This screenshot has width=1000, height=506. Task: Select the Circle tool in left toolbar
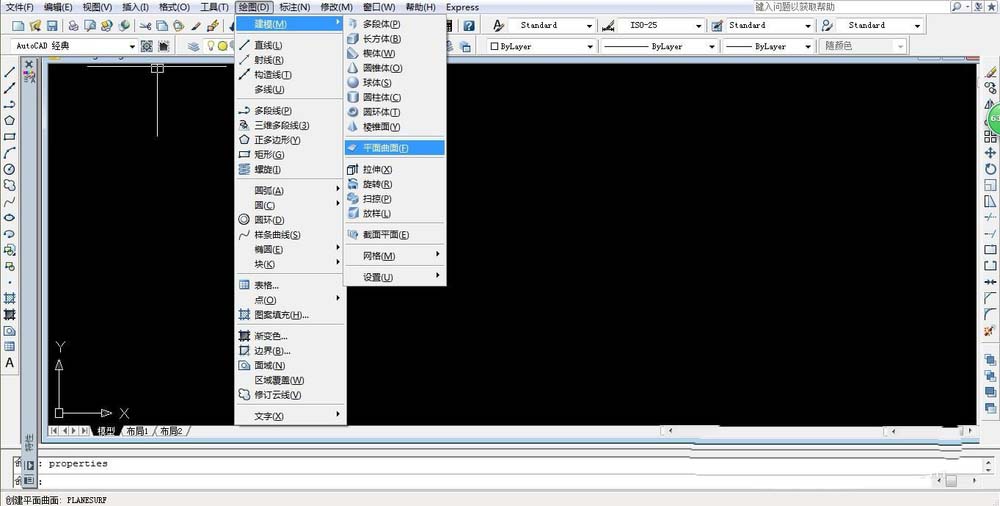[x=10, y=169]
